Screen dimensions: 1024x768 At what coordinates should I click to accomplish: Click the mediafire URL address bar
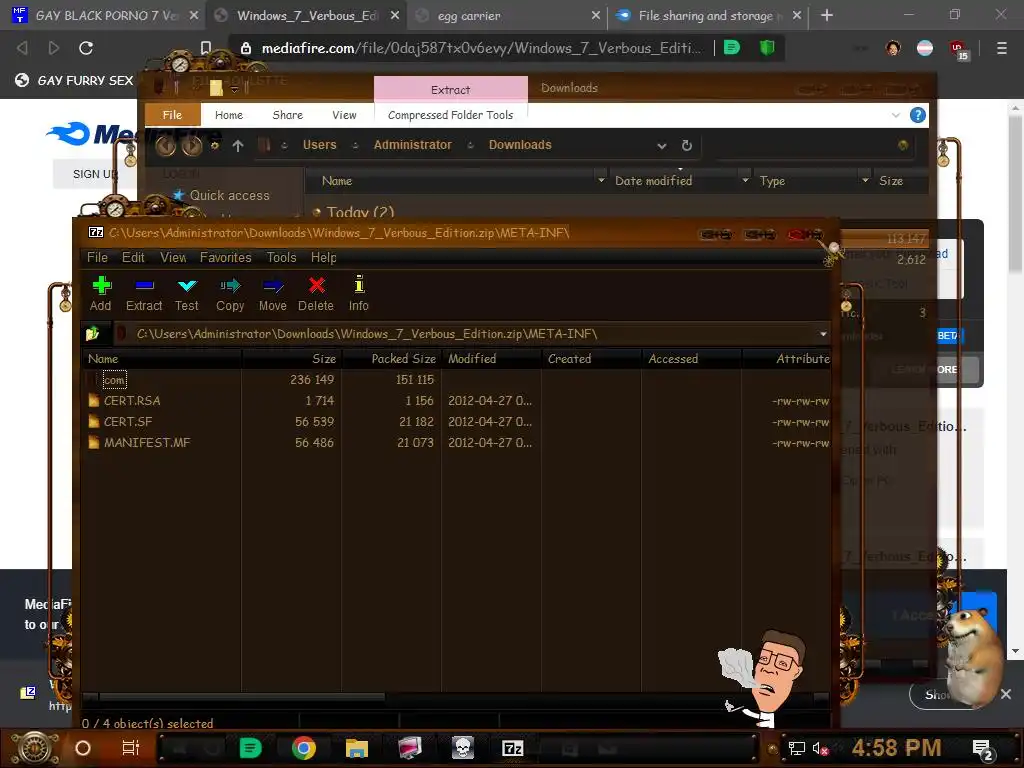click(x=482, y=48)
